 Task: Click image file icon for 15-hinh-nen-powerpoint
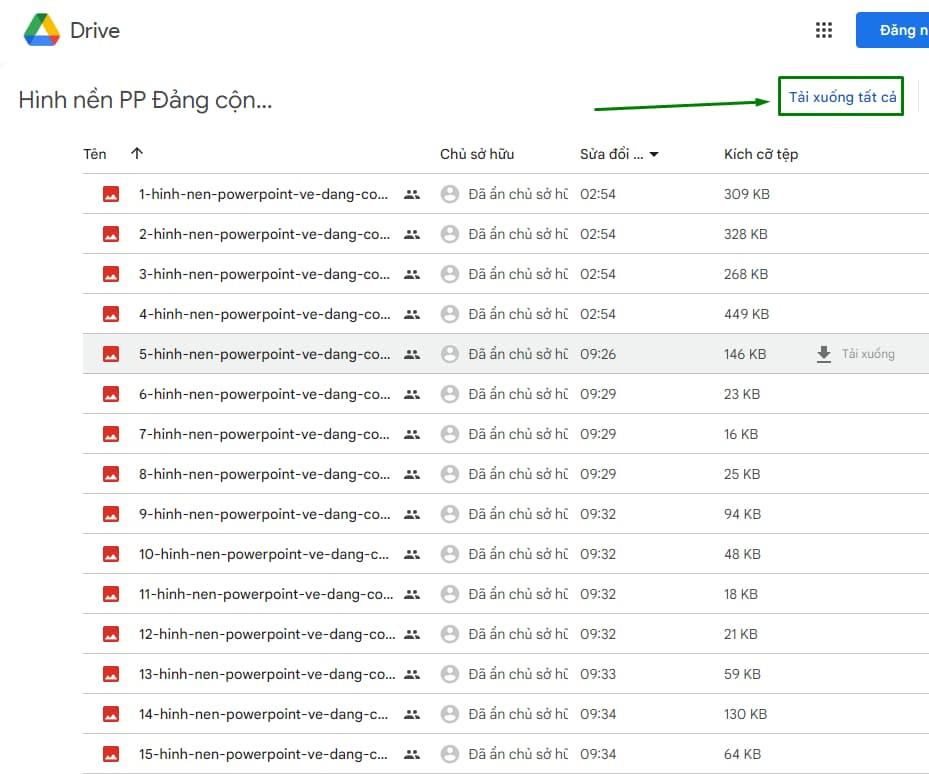click(x=111, y=754)
